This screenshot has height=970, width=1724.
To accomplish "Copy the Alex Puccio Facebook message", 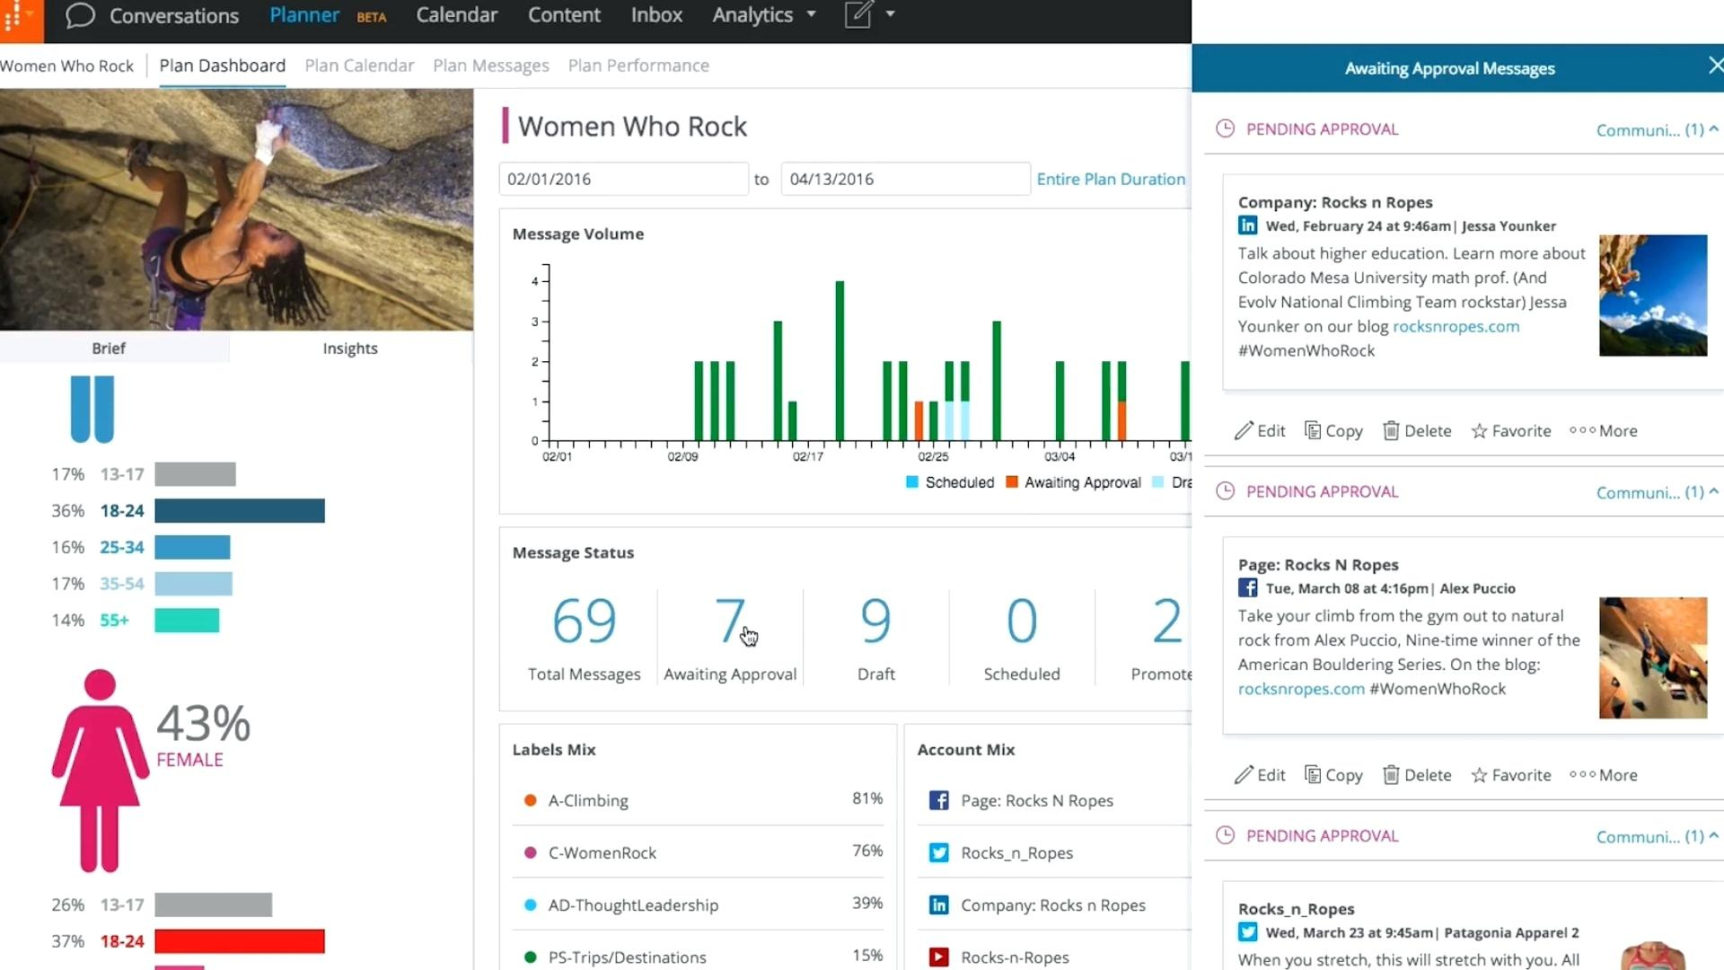I will pyautogui.click(x=1333, y=775).
